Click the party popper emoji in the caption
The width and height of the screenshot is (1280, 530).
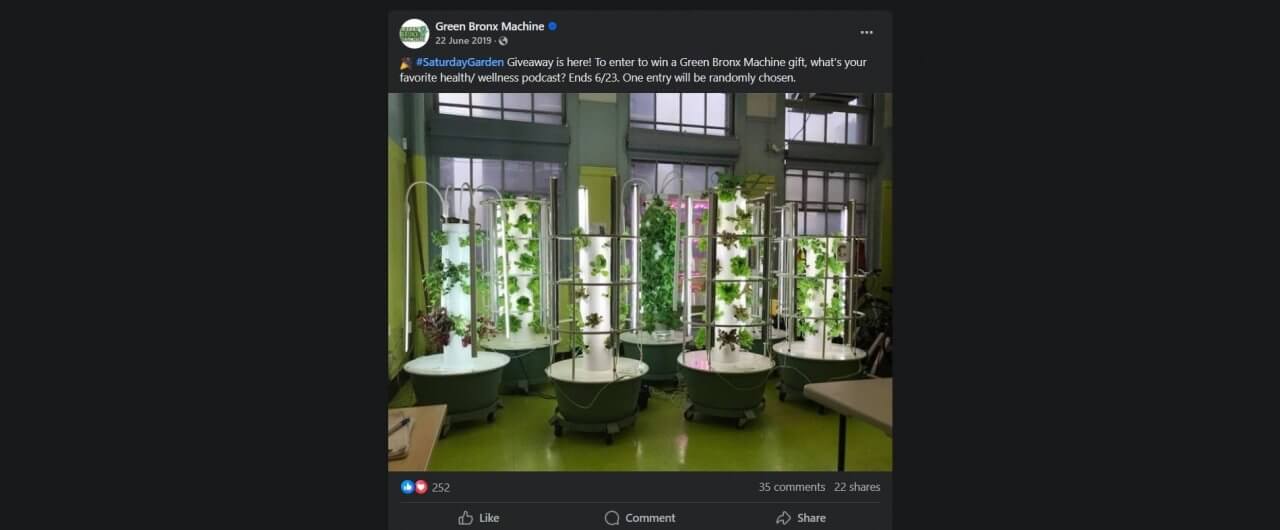(406, 62)
